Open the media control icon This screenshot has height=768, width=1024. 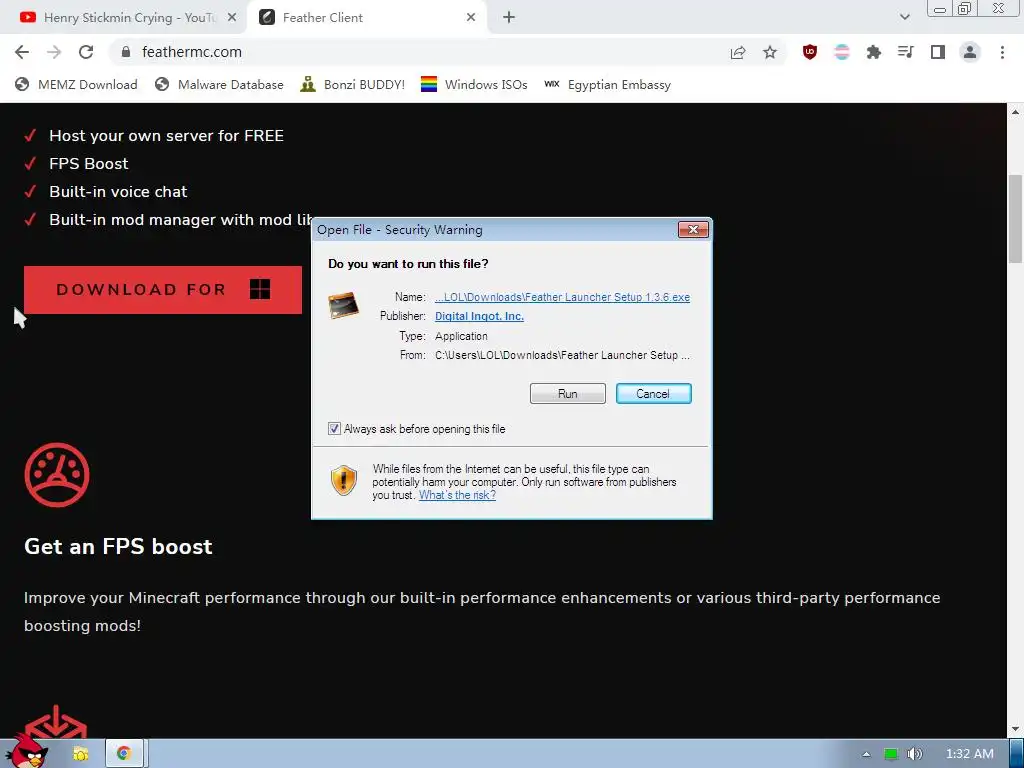906,52
